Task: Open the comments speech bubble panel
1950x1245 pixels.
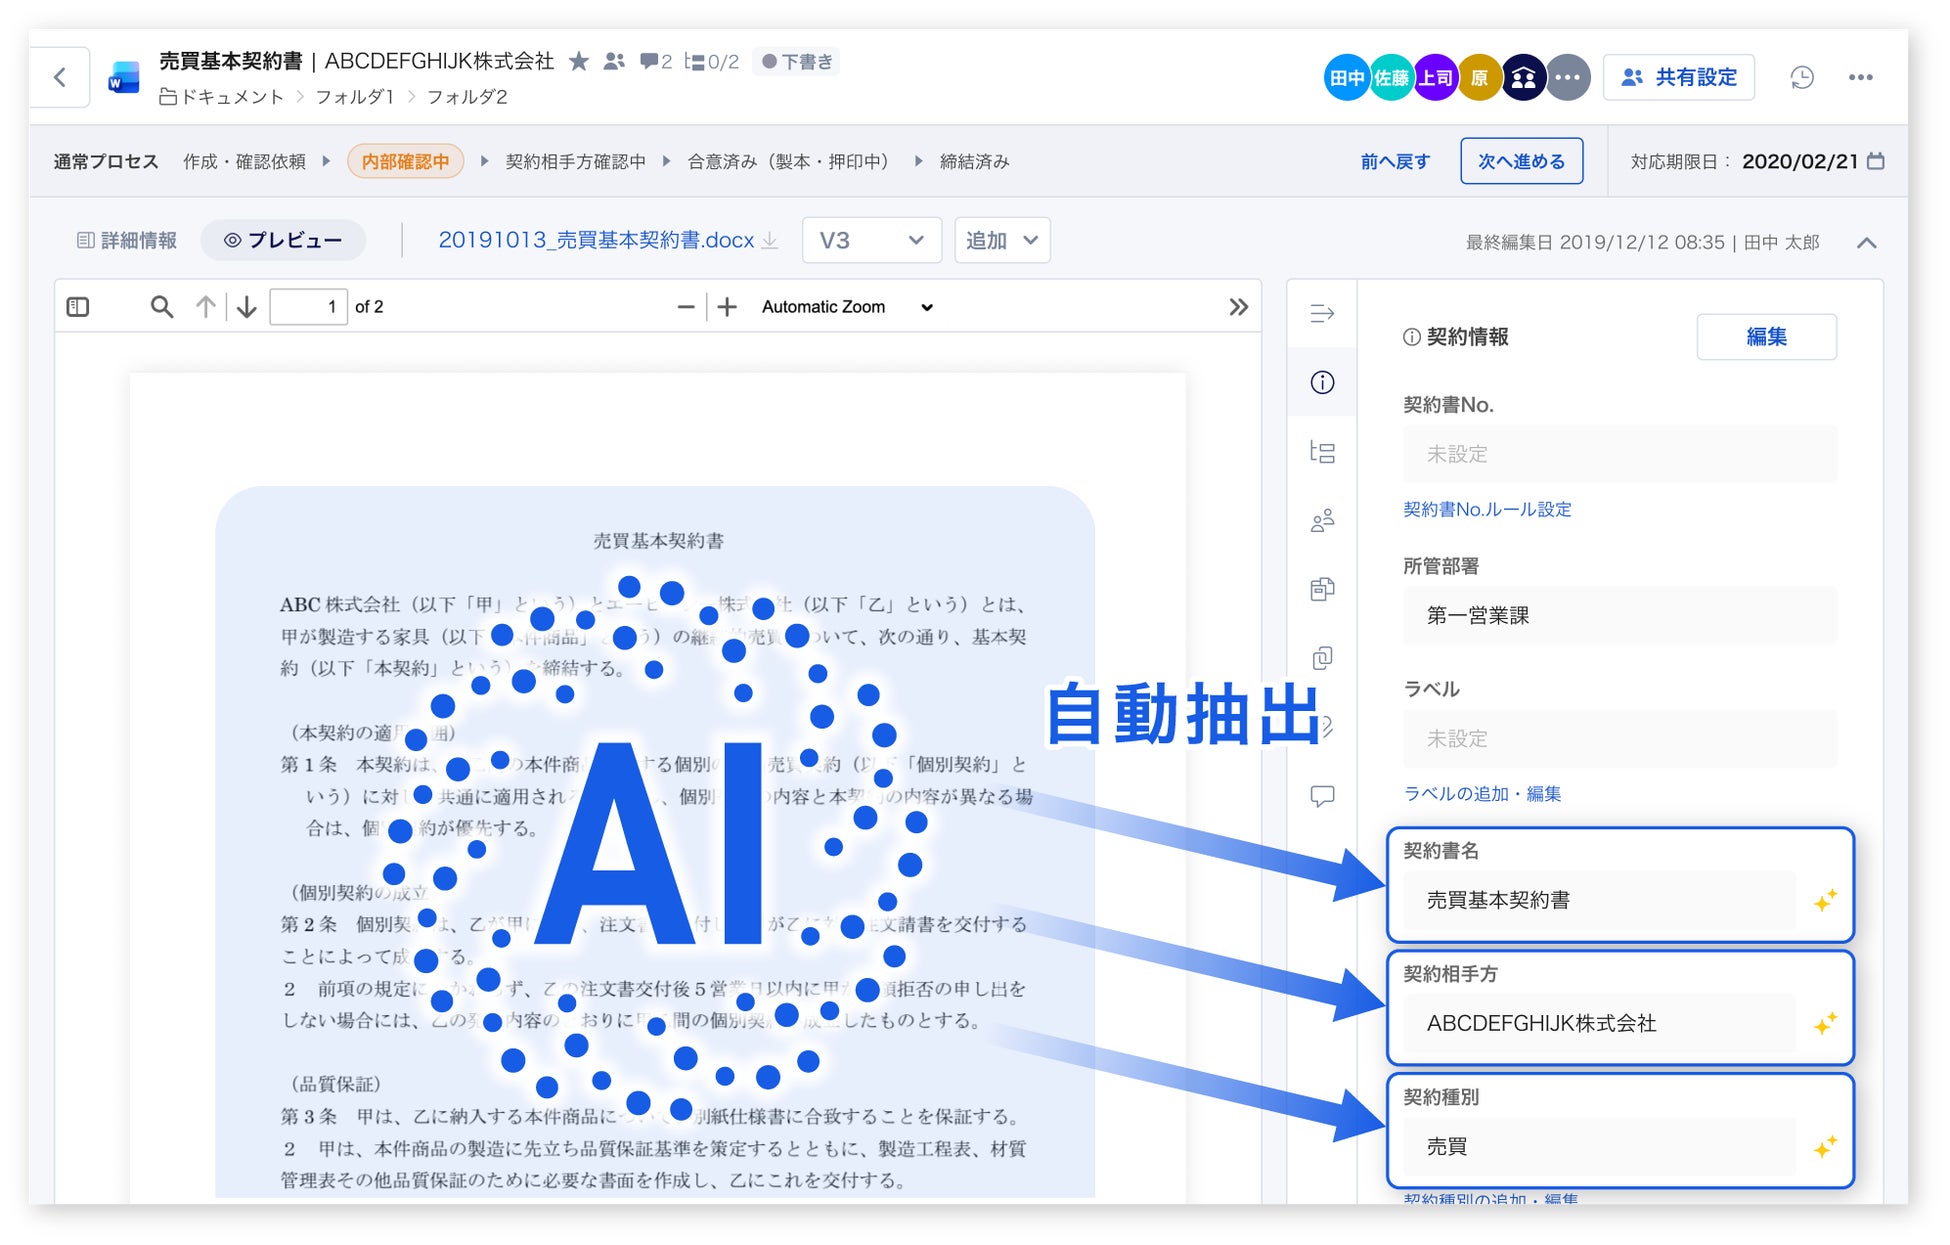Action: (1322, 796)
